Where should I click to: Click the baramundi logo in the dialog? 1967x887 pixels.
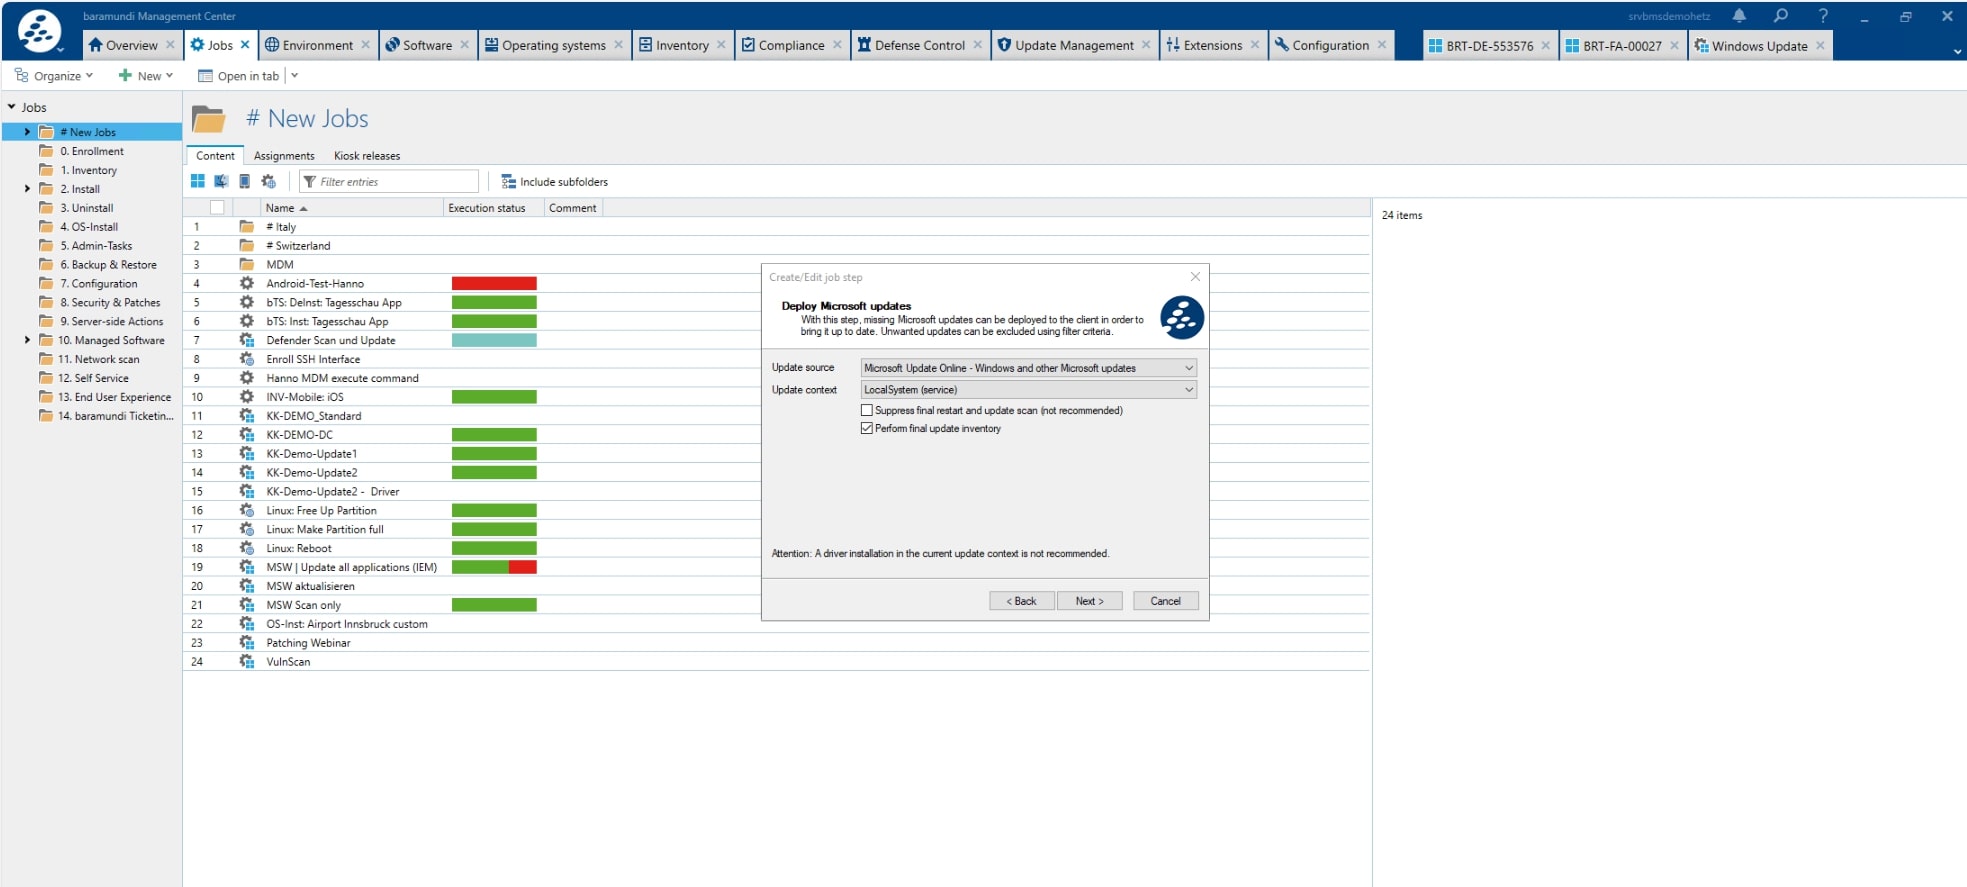point(1181,317)
